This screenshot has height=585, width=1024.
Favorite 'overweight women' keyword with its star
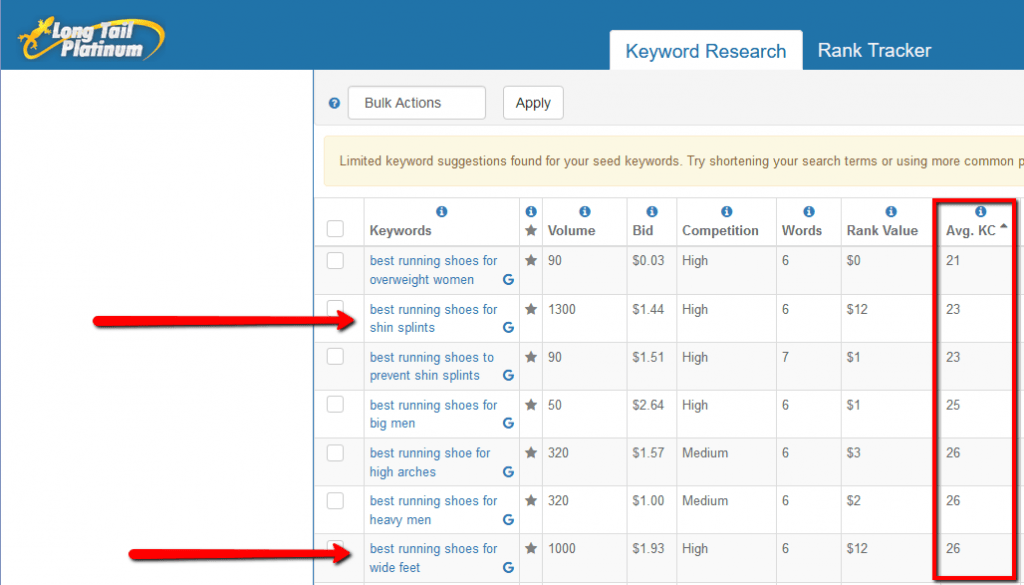click(531, 261)
